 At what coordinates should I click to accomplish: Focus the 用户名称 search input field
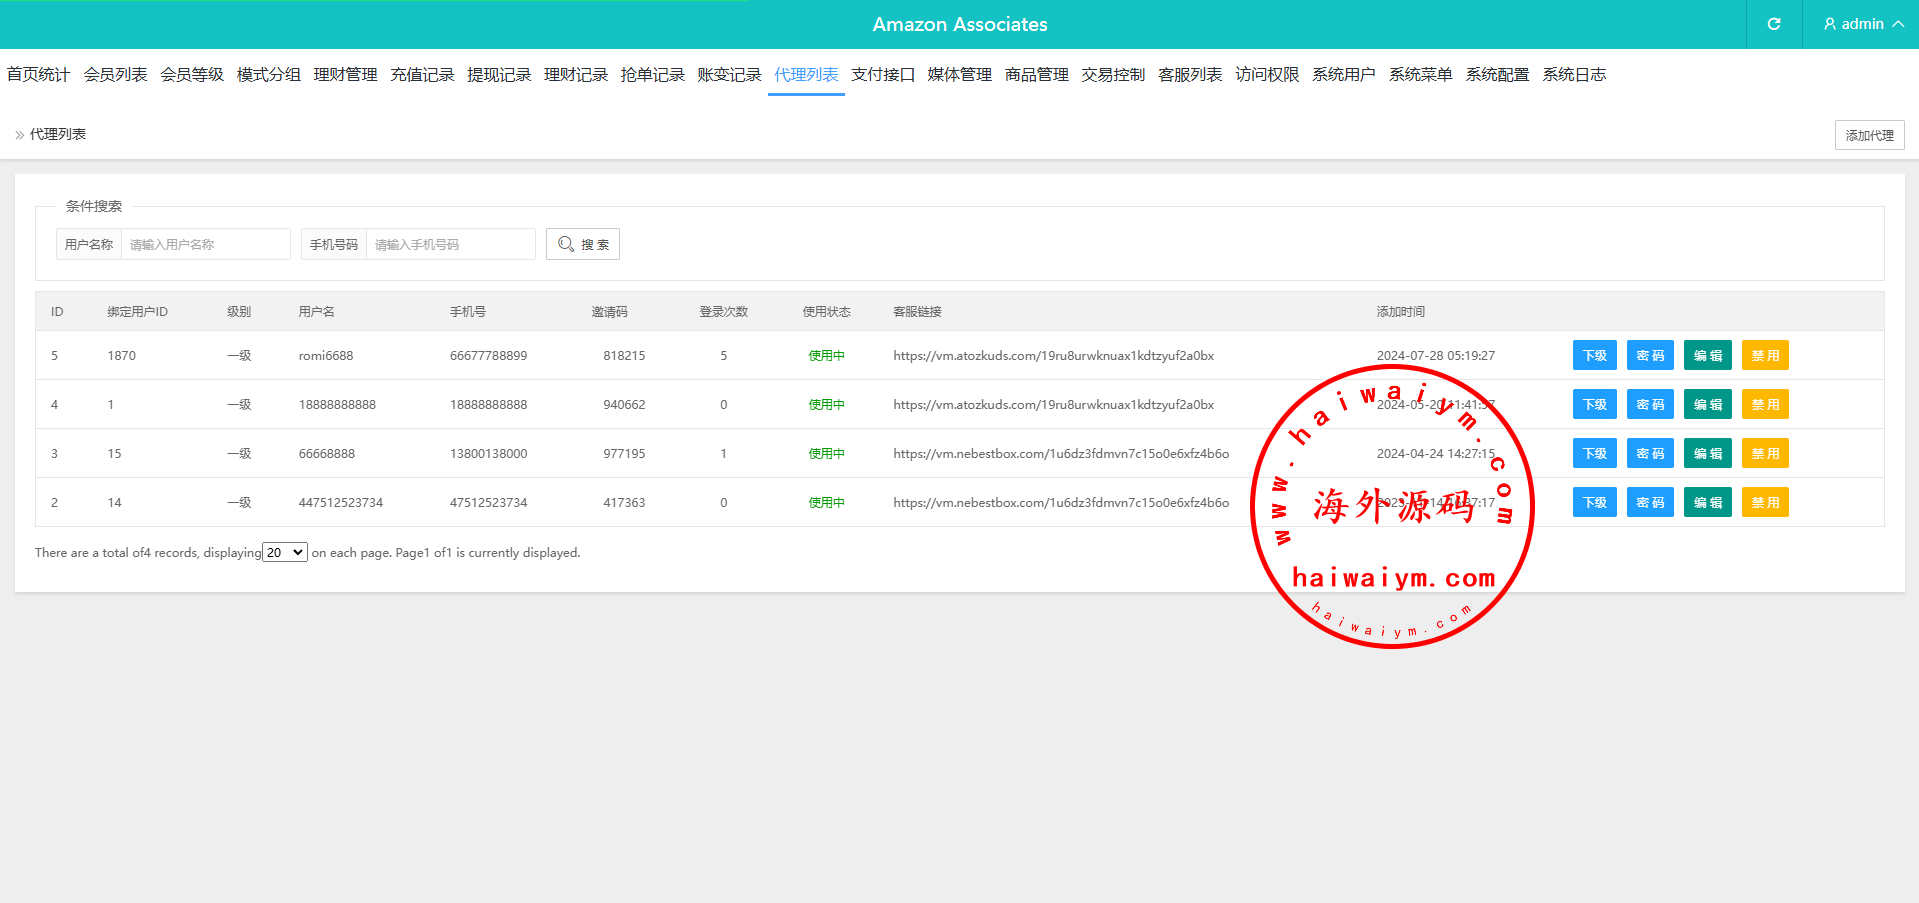point(205,244)
